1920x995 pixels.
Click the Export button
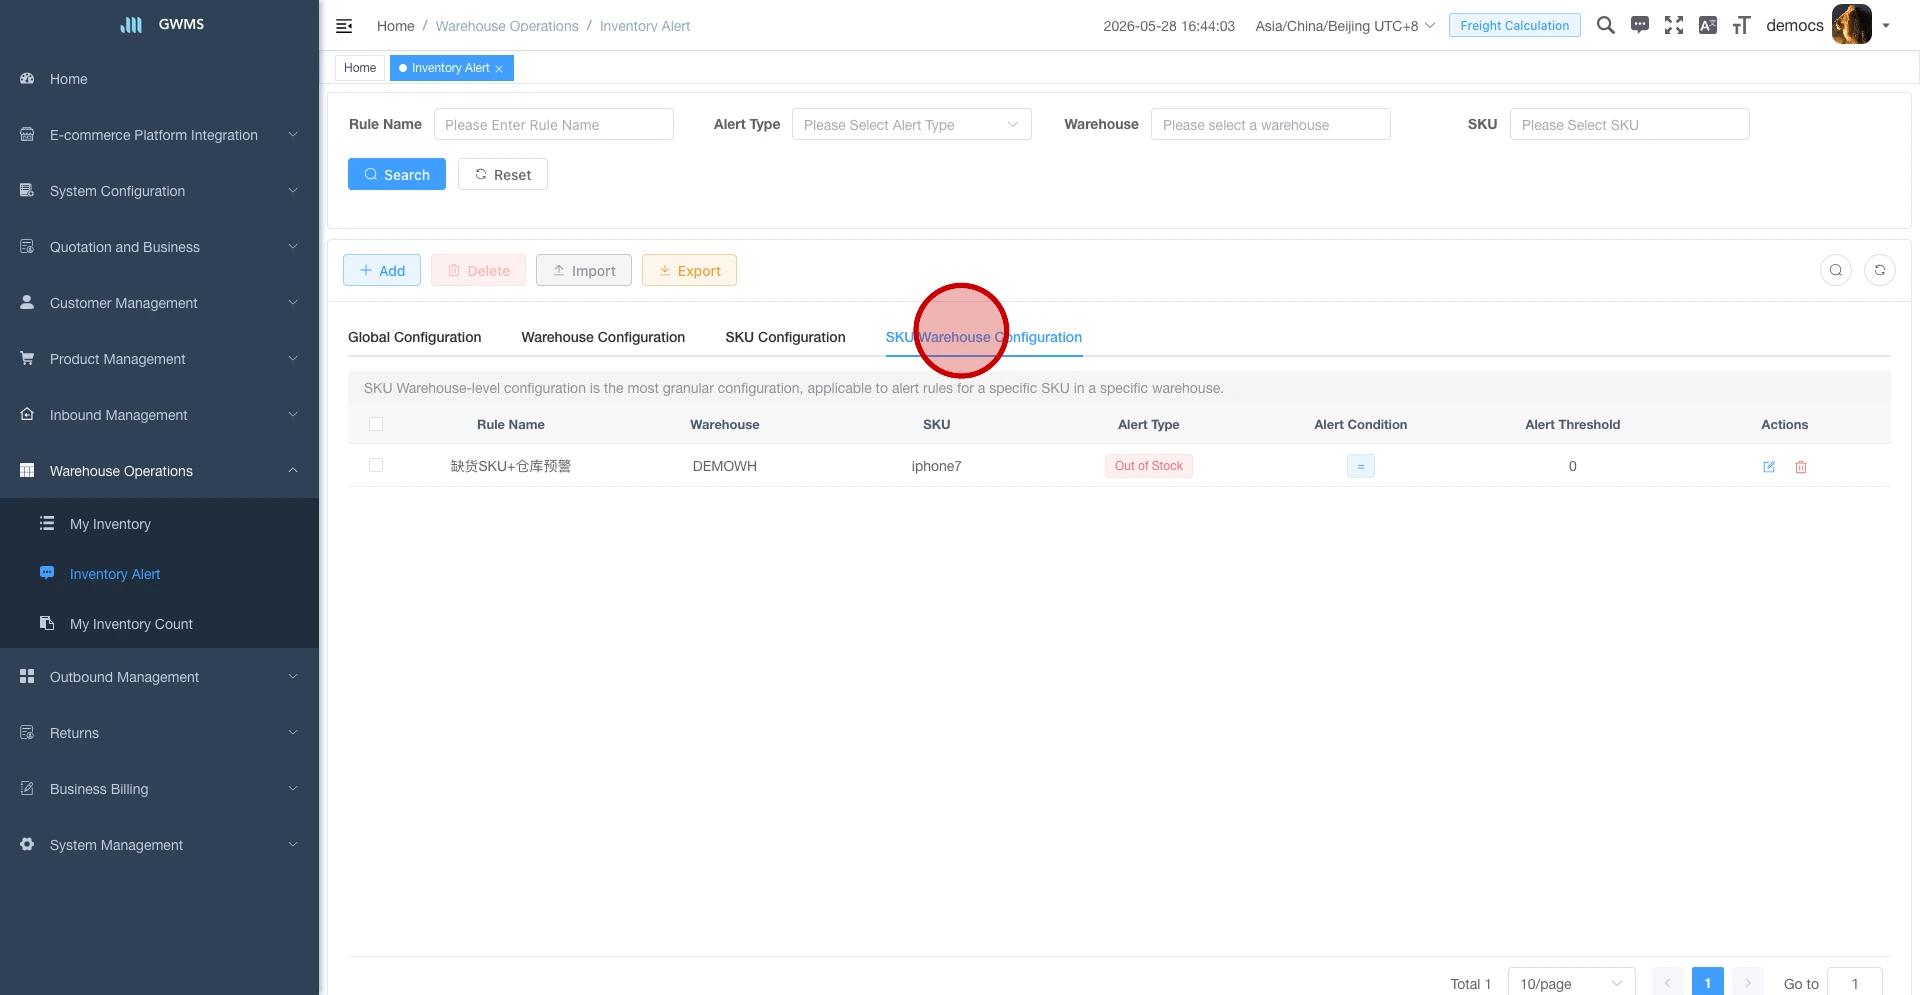coord(689,270)
